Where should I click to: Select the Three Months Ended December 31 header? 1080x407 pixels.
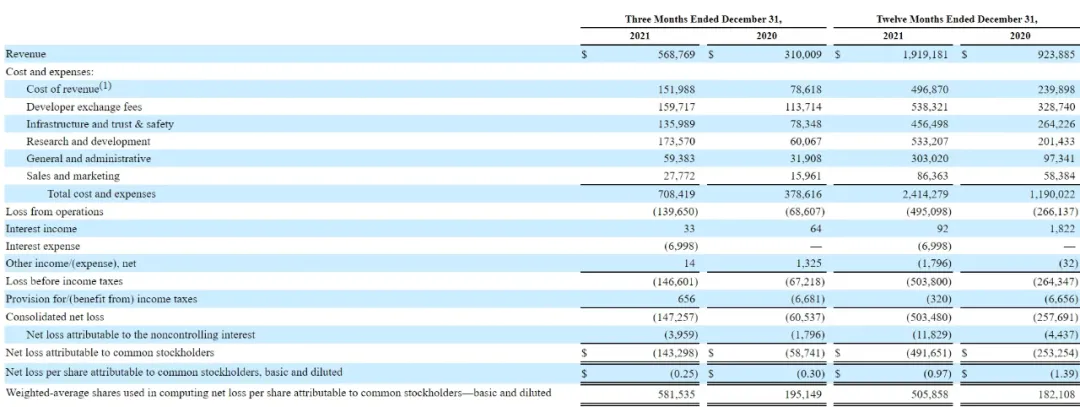tap(703, 19)
